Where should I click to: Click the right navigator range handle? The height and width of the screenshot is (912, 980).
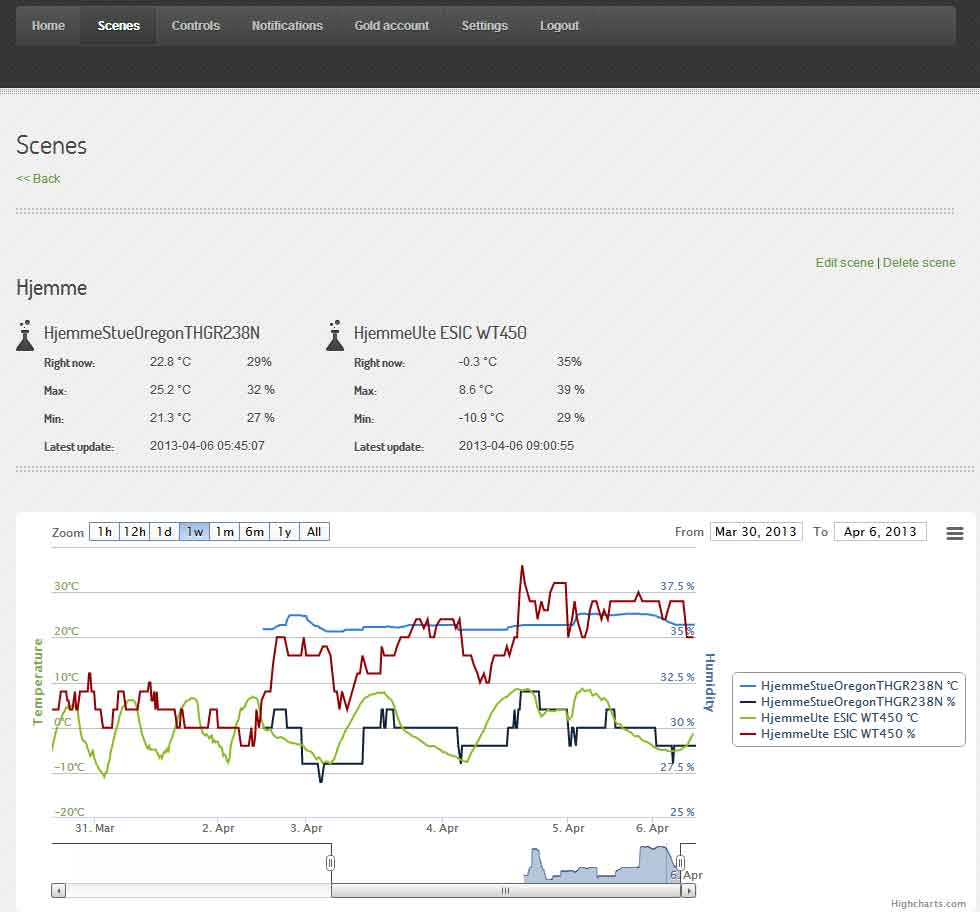(x=680, y=863)
